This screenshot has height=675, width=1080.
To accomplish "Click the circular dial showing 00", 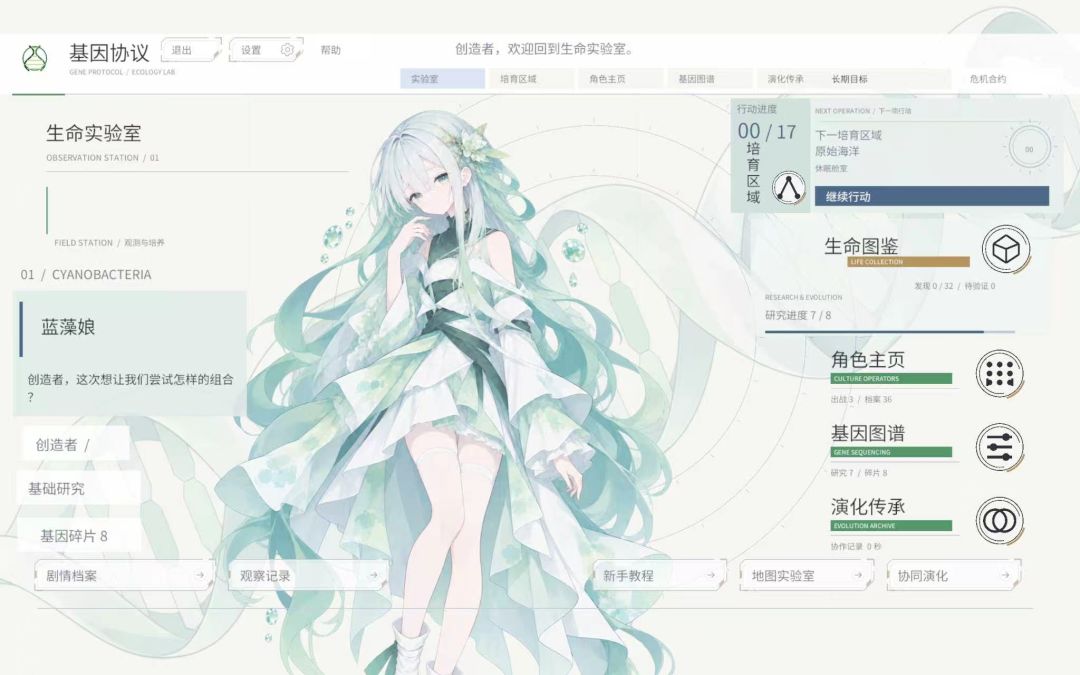I will pos(1029,149).
